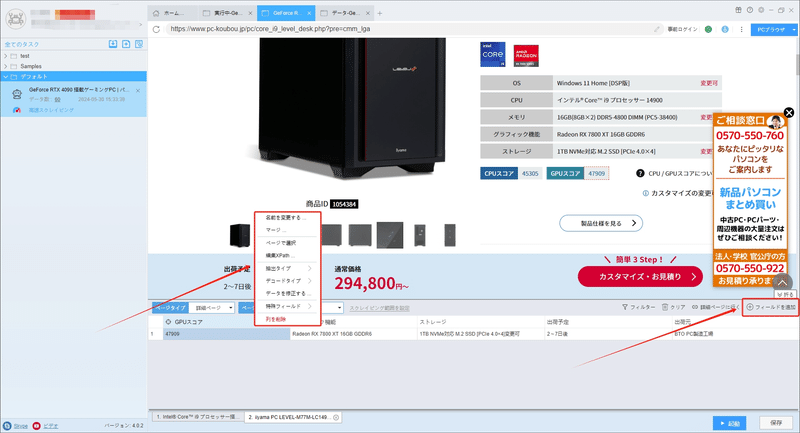Select the glass side panel thumbnail image

click(x=390, y=235)
